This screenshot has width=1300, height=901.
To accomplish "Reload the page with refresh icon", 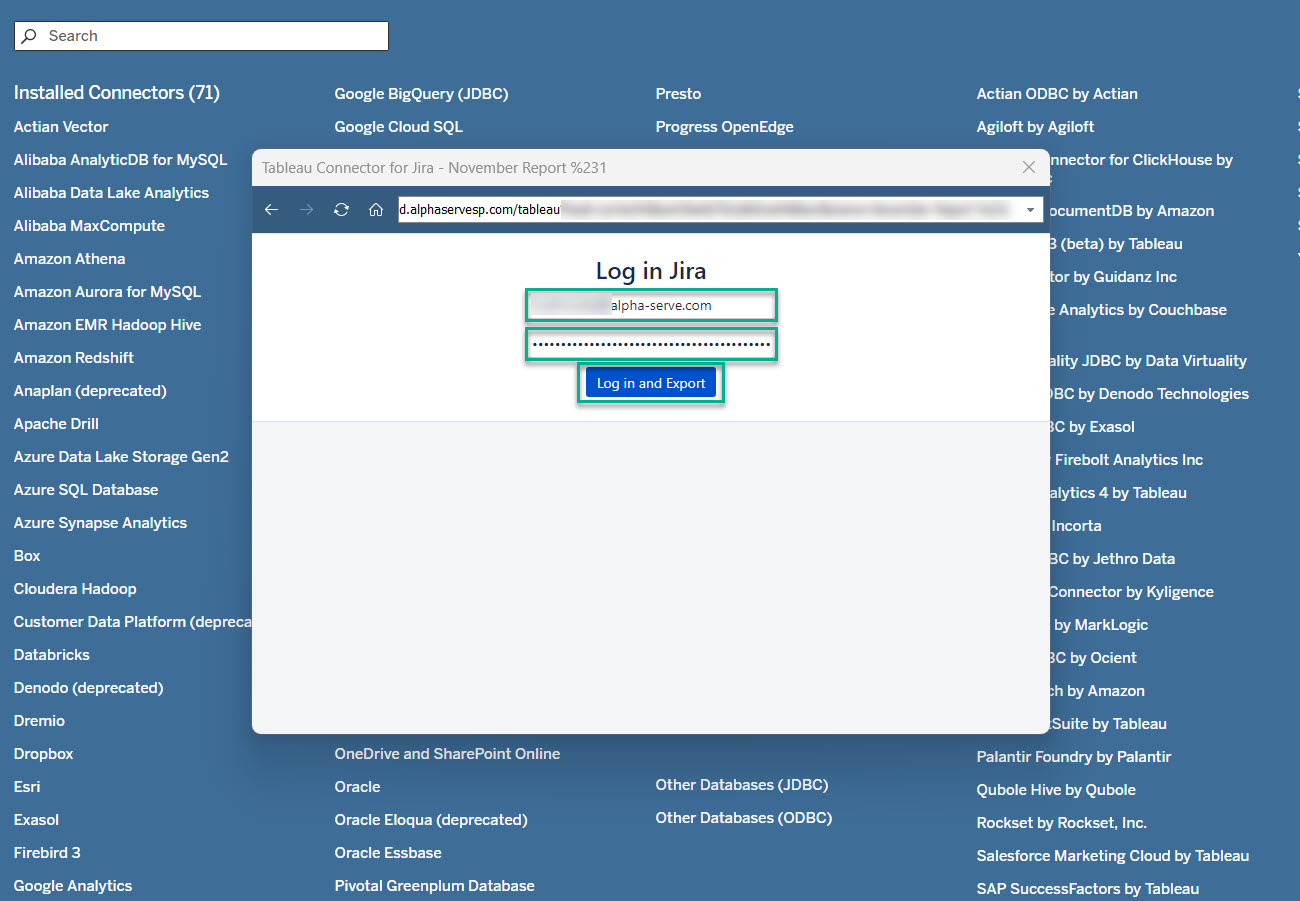I will 341,210.
